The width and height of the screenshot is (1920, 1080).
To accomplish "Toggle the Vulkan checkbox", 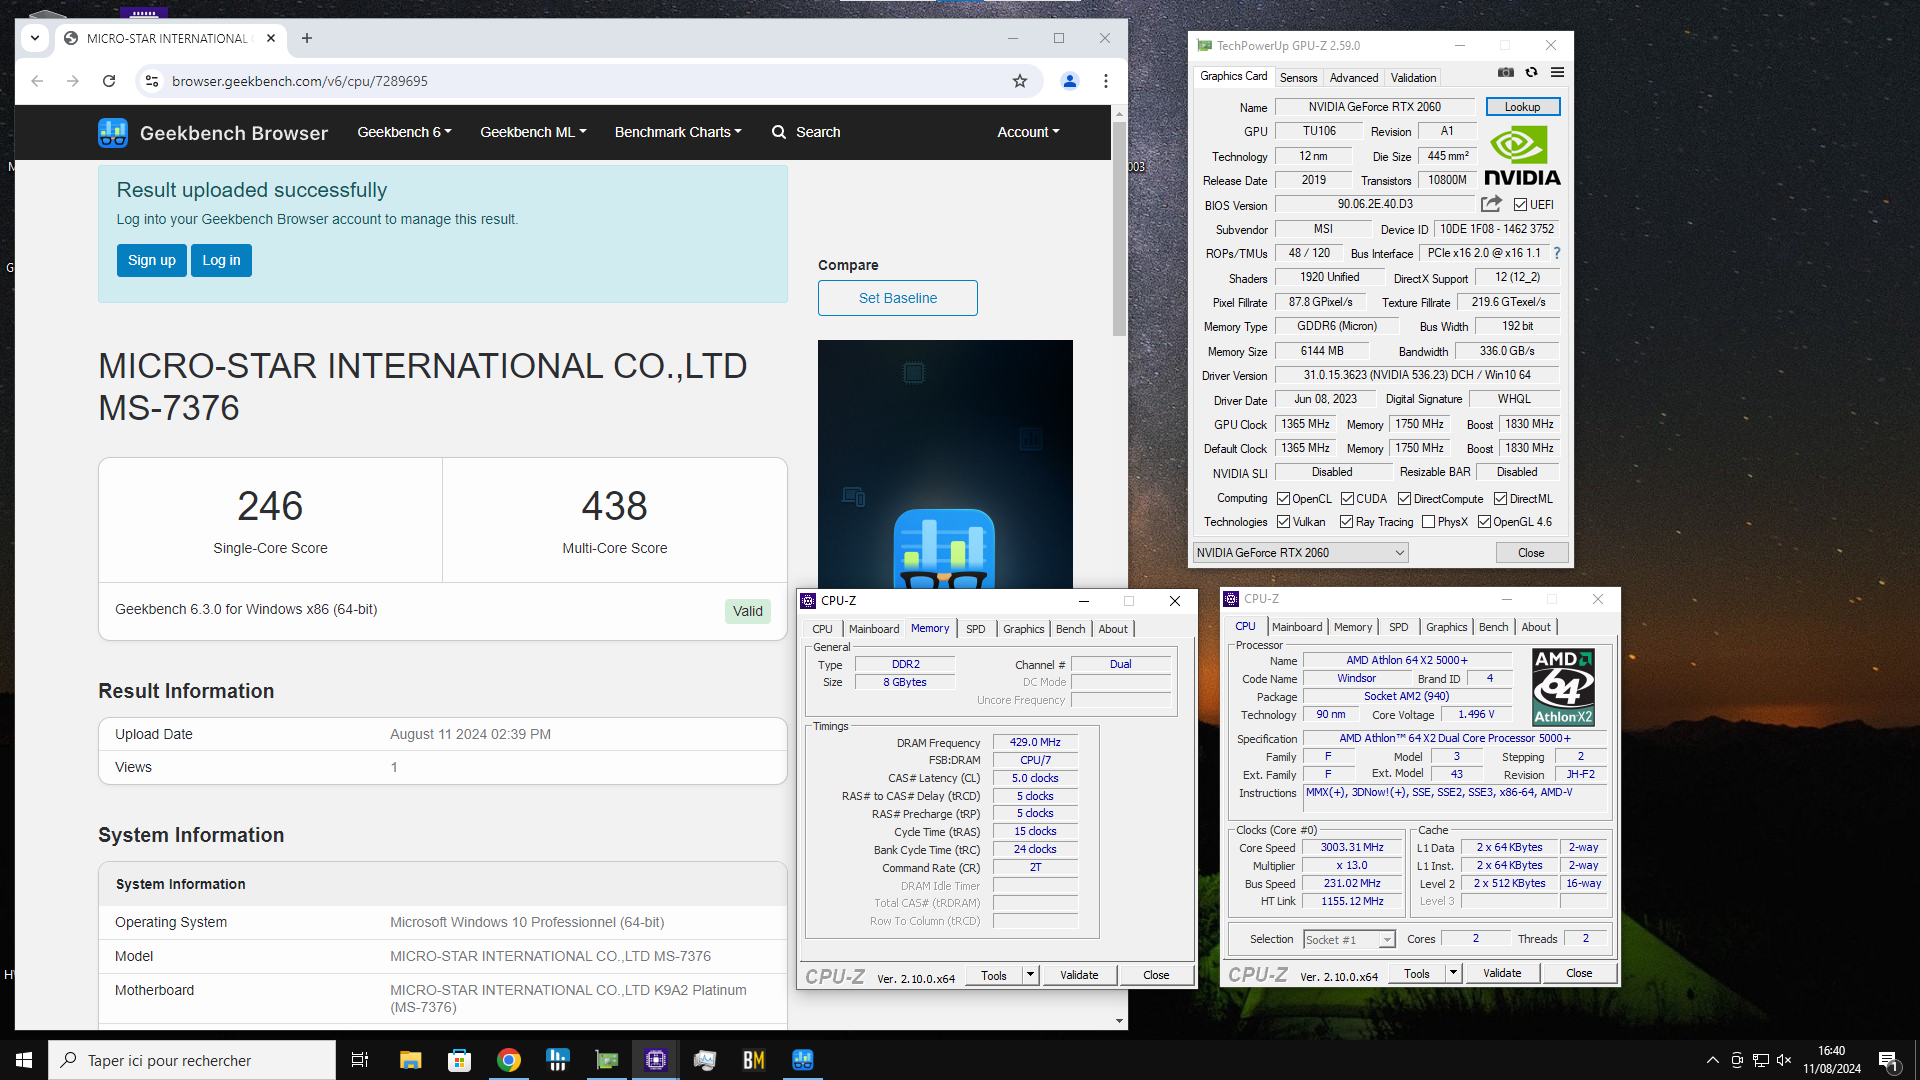I will (1283, 522).
